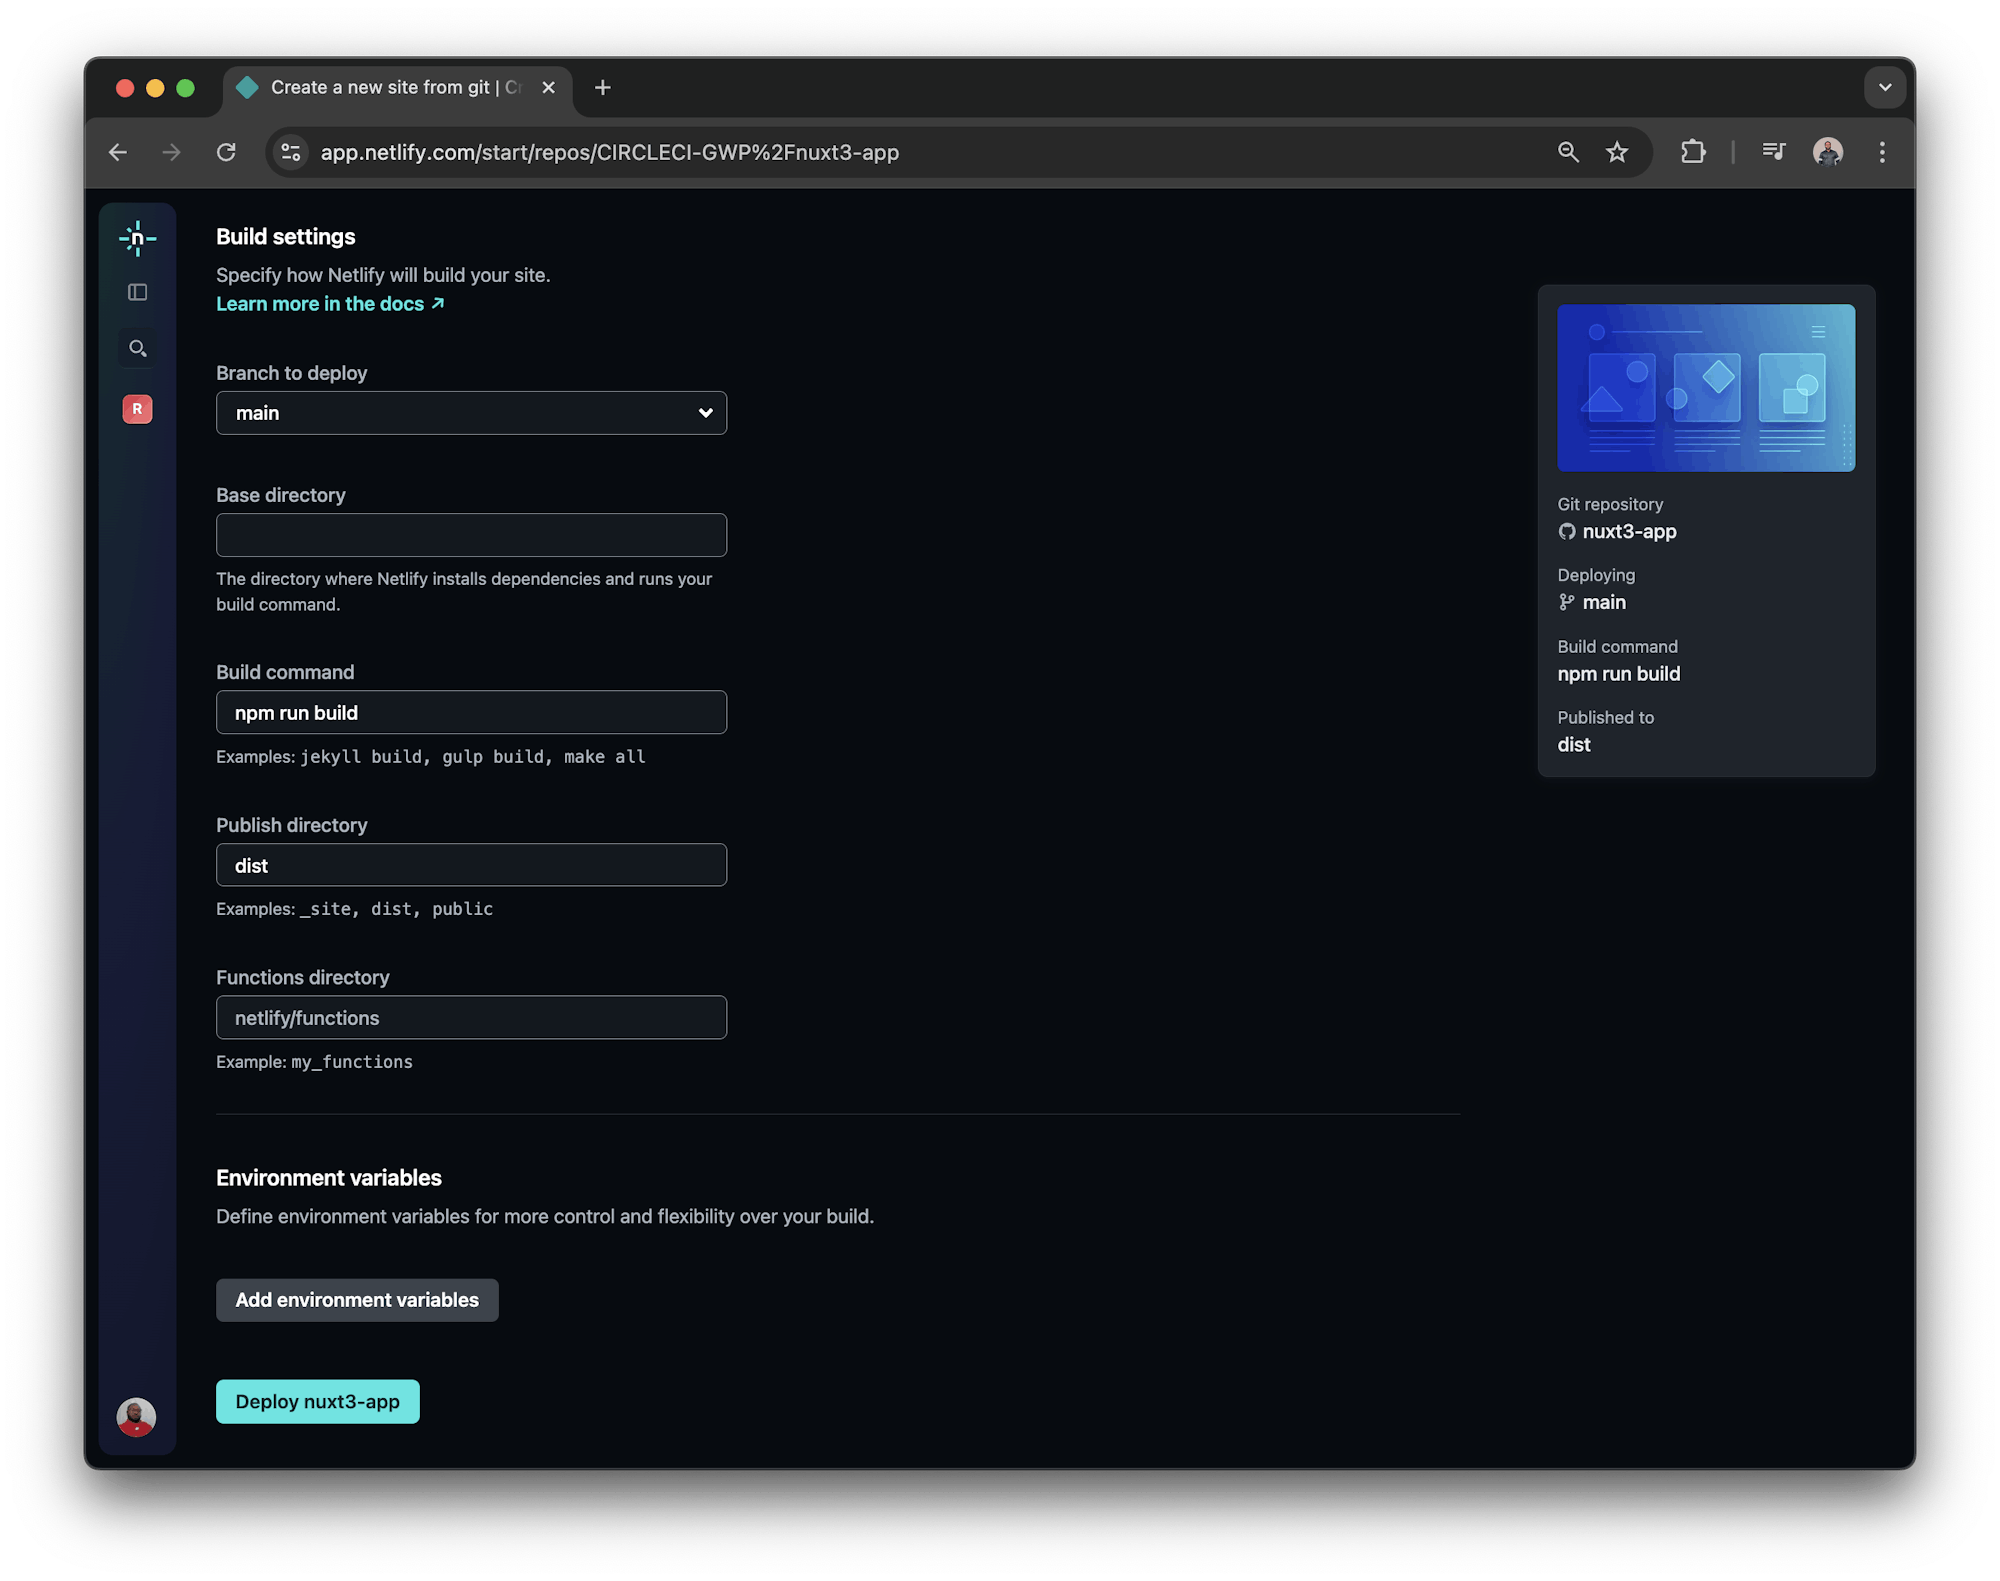
Task: Toggle the sidebar panel collapse icon
Action: point(137,292)
